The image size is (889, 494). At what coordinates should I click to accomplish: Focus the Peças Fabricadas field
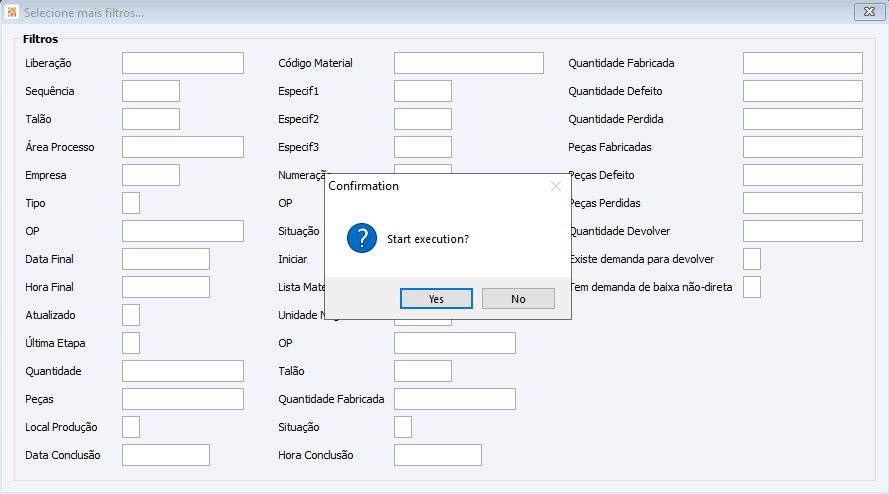(x=802, y=147)
